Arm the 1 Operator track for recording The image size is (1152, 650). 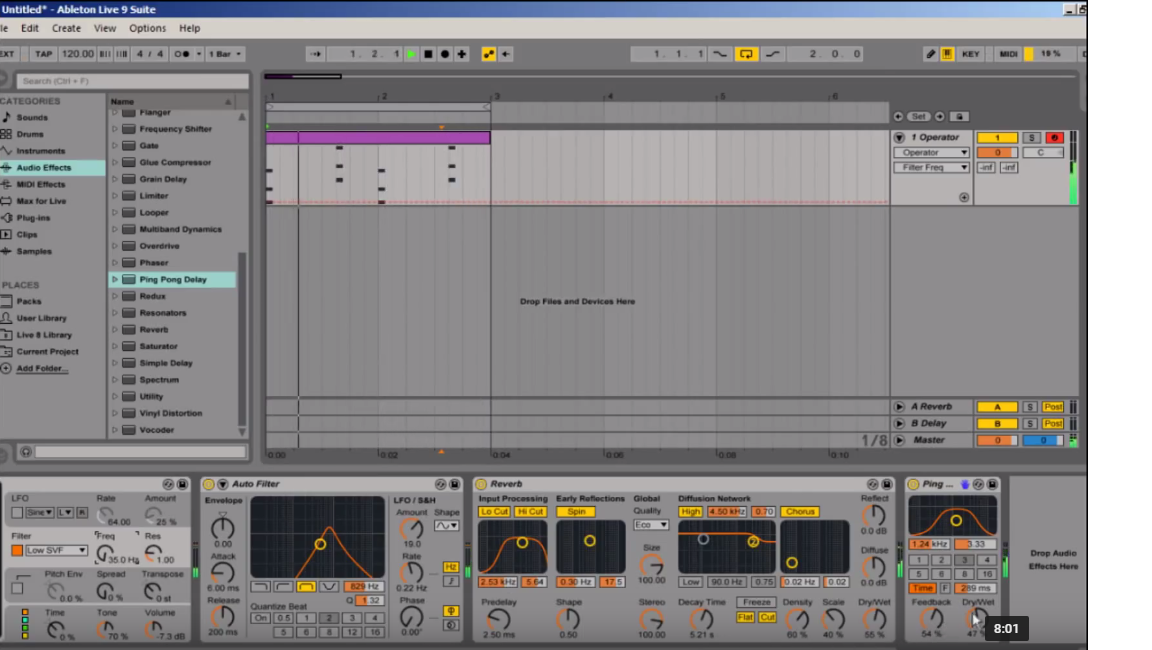point(1054,137)
